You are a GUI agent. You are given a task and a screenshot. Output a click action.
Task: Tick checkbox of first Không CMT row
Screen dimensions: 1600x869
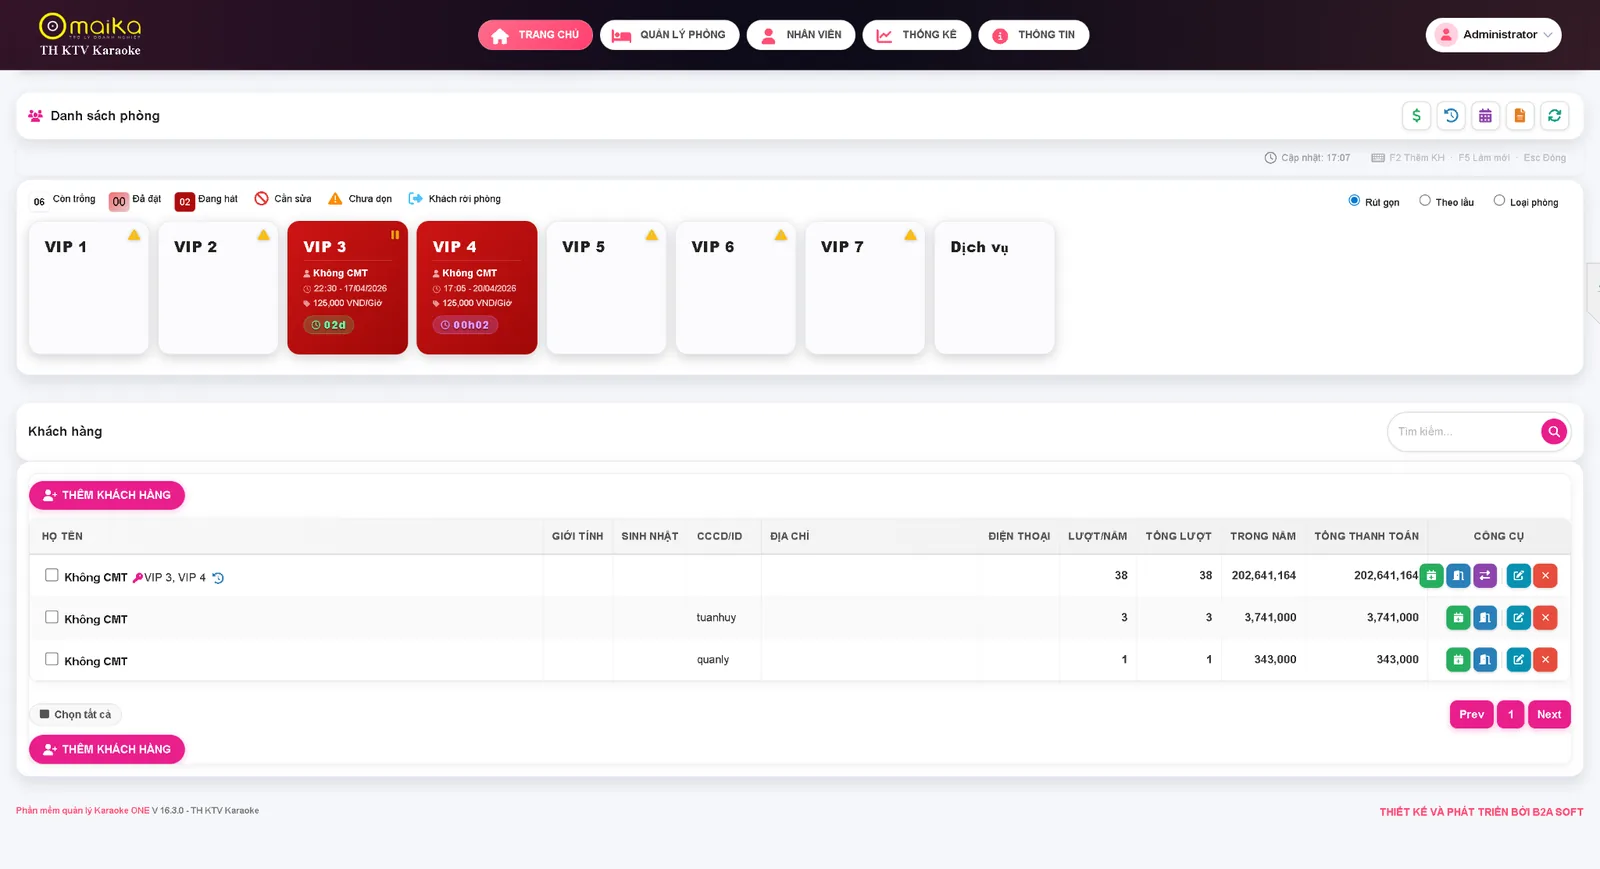(51, 575)
